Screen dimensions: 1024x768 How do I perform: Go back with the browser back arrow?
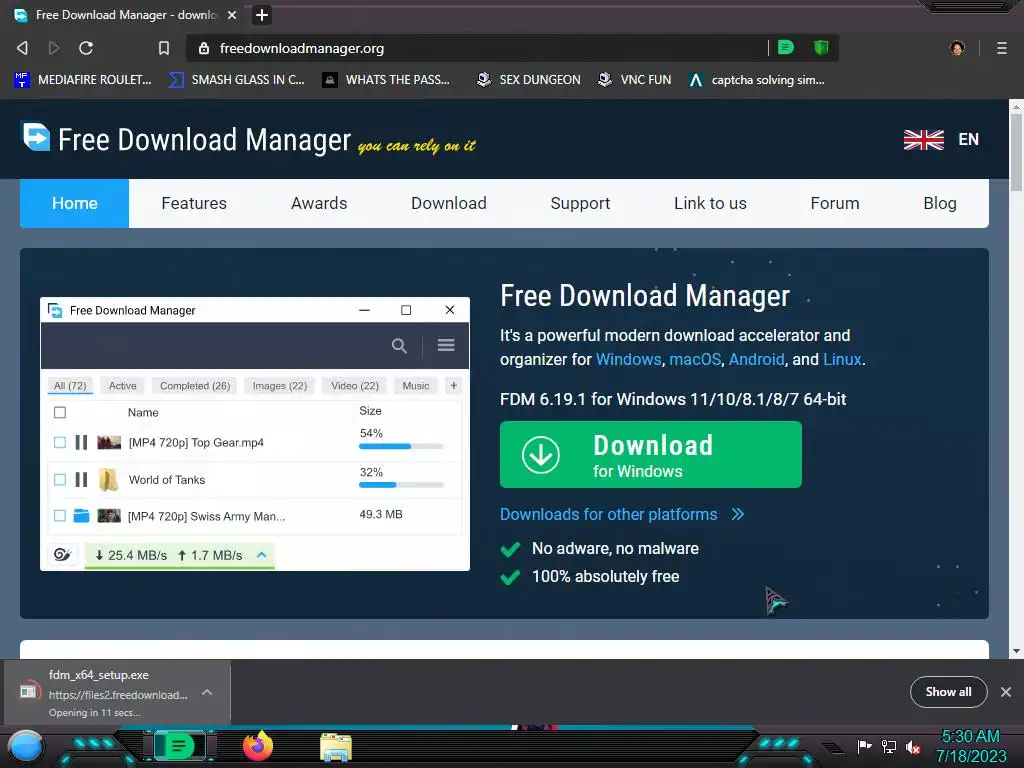(x=22, y=48)
